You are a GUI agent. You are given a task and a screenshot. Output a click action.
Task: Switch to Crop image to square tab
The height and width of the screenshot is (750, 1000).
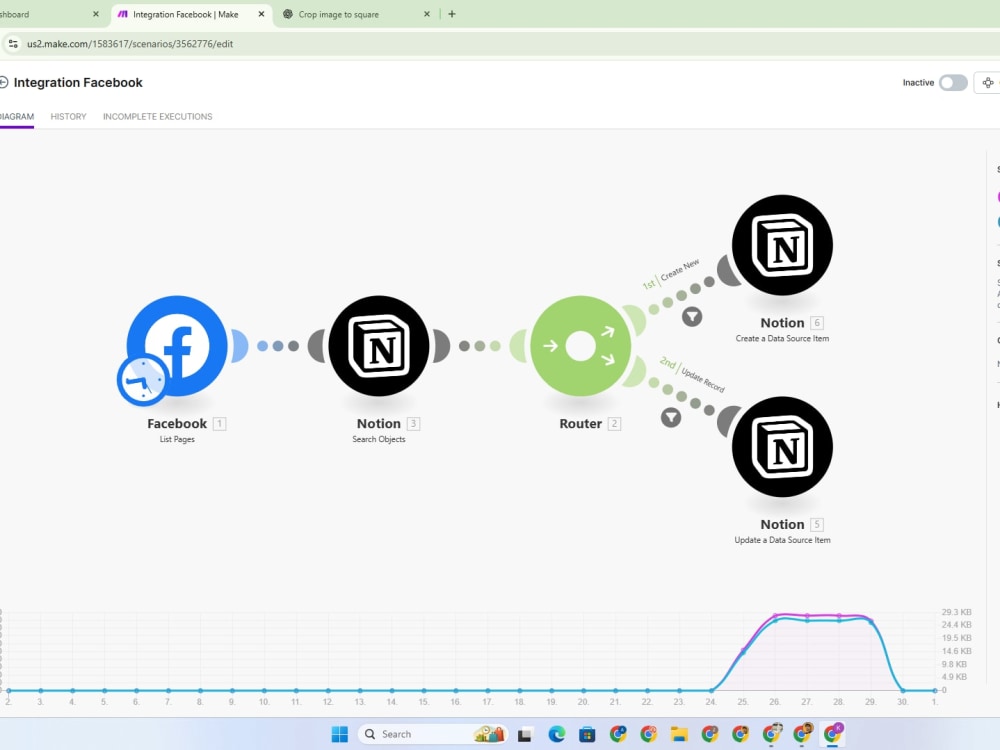point(339,14)
